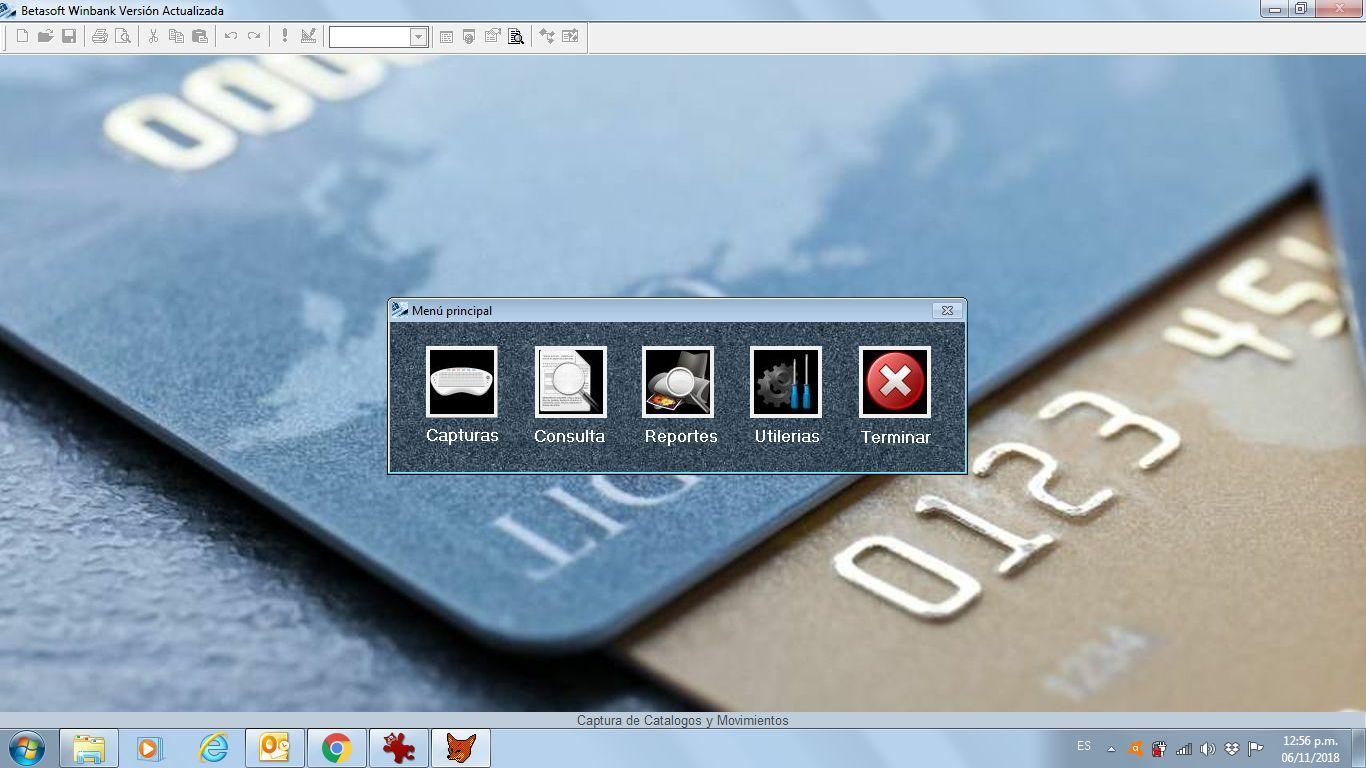Click the New file toolbar icon
The image size is (1366, 768).
click(22, 36)
